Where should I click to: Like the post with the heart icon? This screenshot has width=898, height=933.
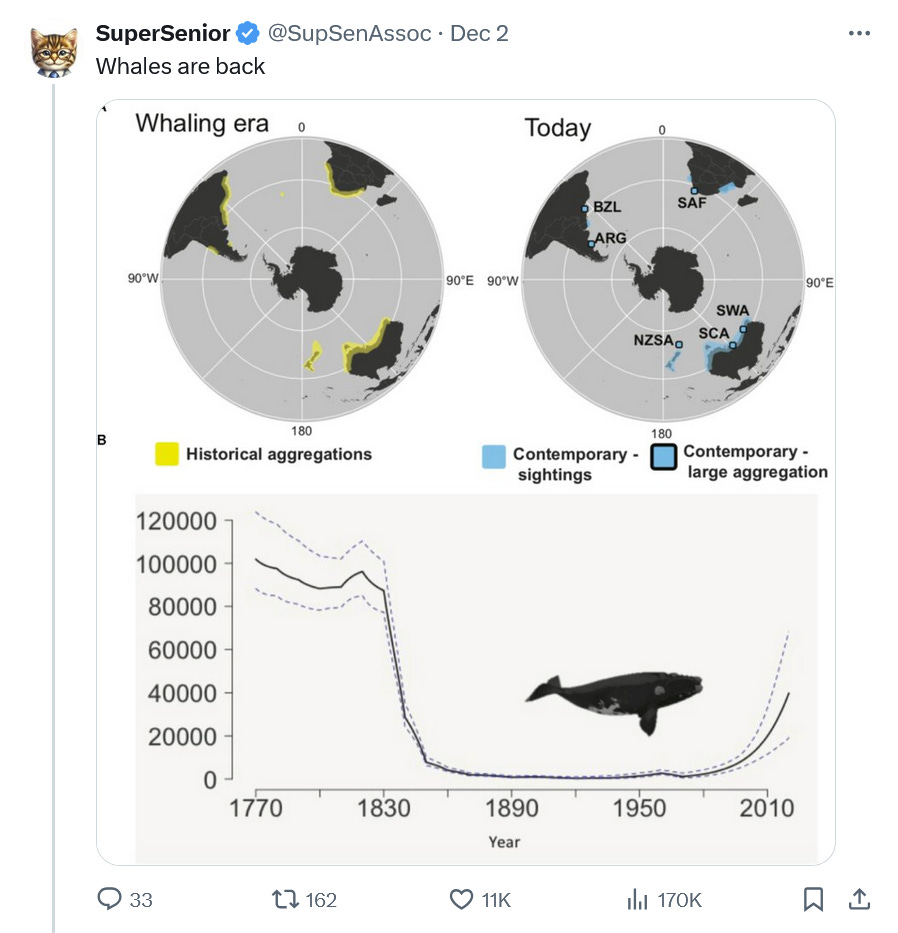coord(461,899)
